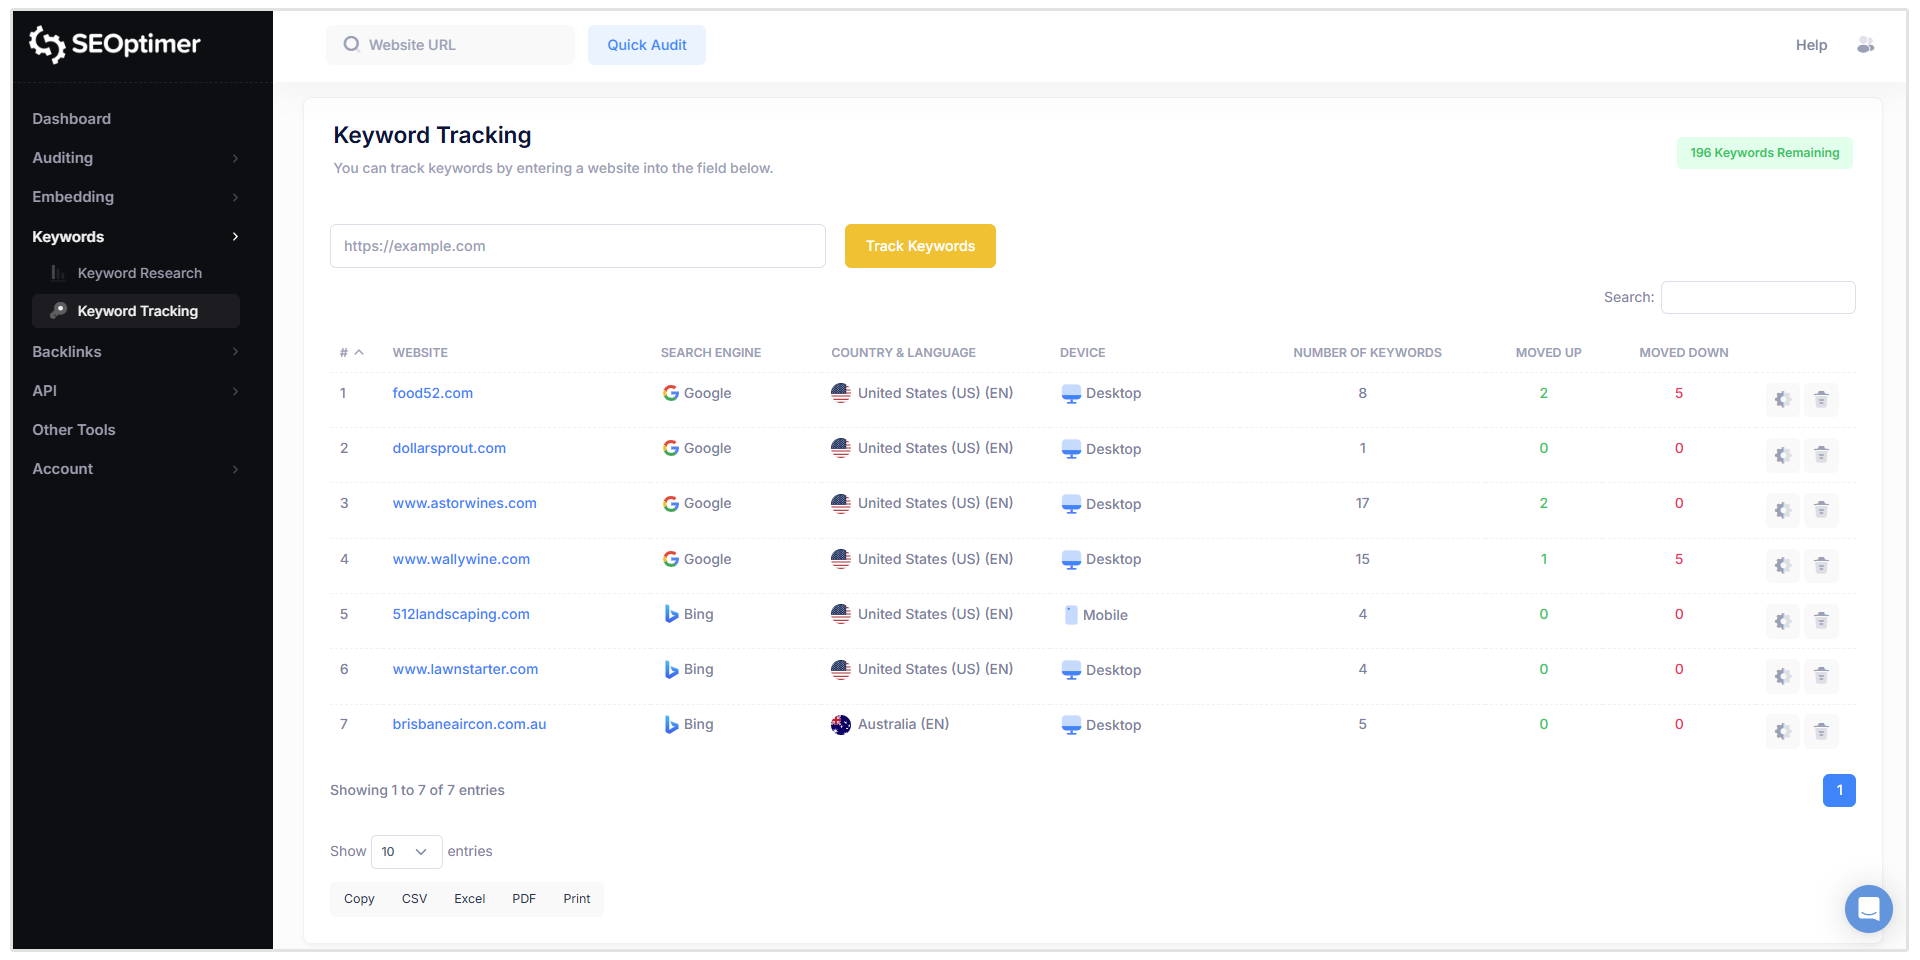Screen dimensions: 1920x960
Task: Select the Keyword Research bar-chart icon
Action: coord(57,272)
